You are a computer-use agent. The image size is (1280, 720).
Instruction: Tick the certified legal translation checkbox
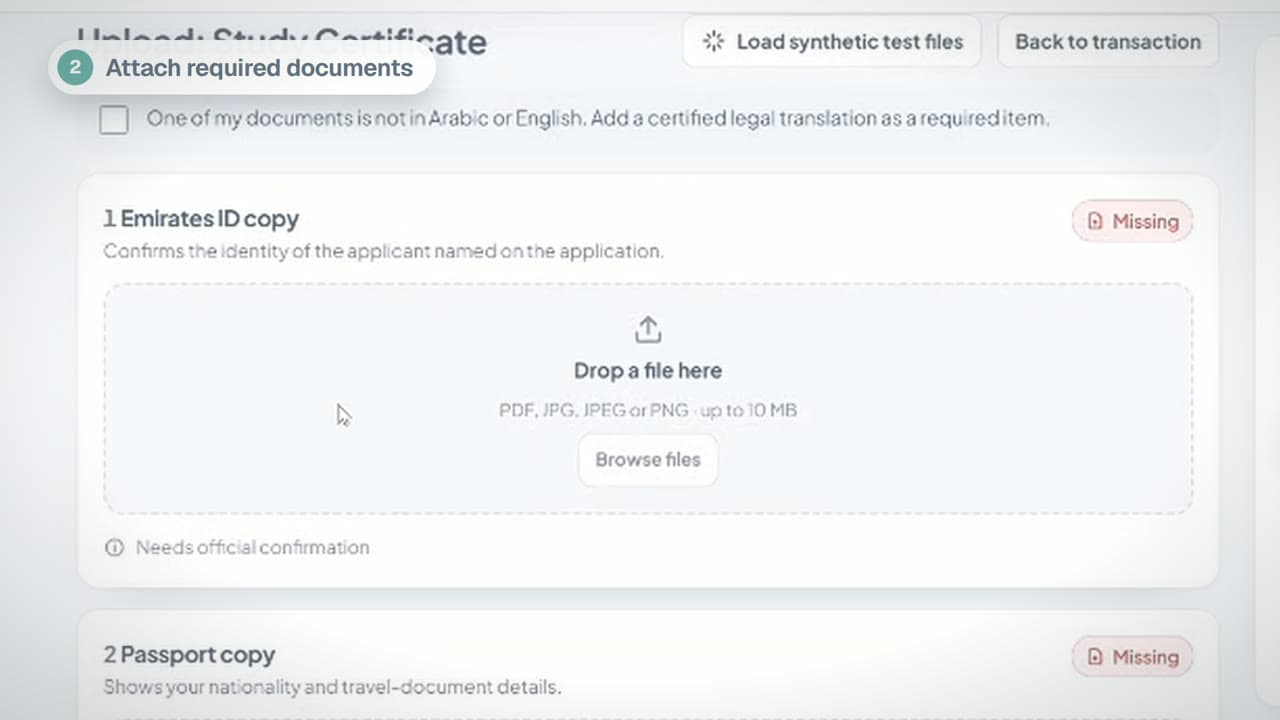click(x=114, y=120)
